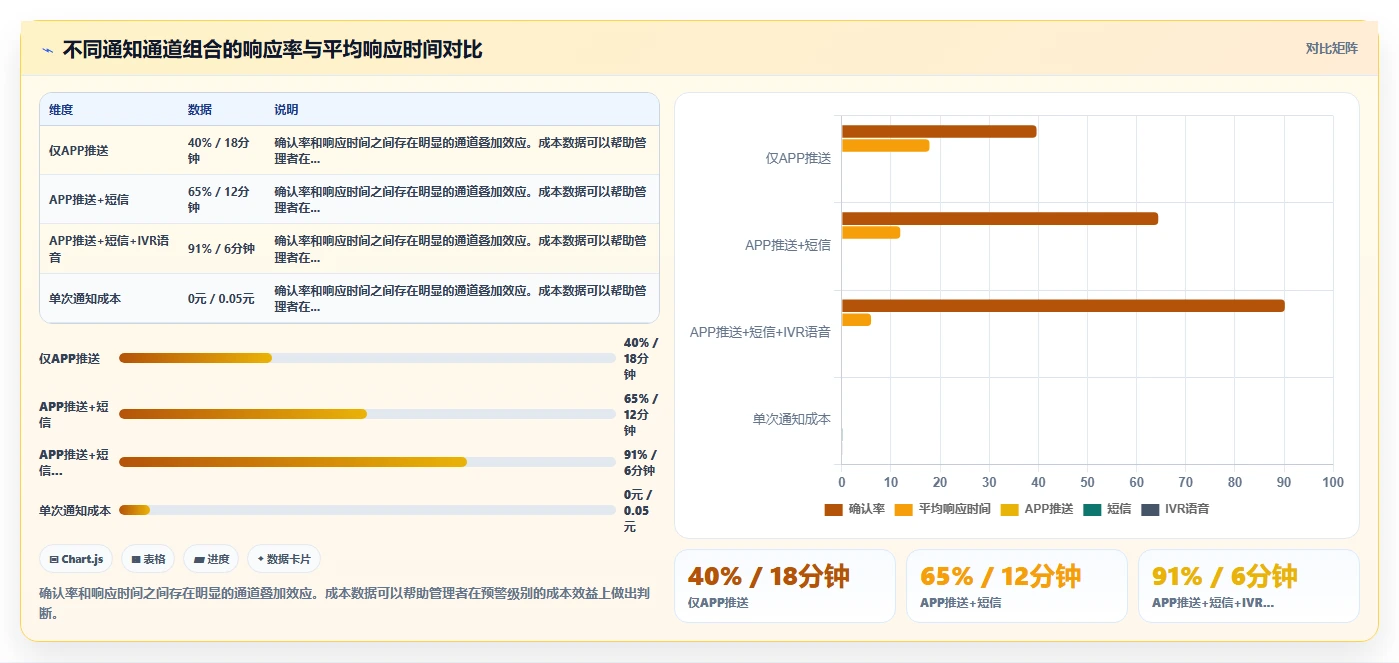Click APP推送+短信 确认率 bar in chart
Viewport: 1399px width, 663px height.
(x=1000, y=219)
